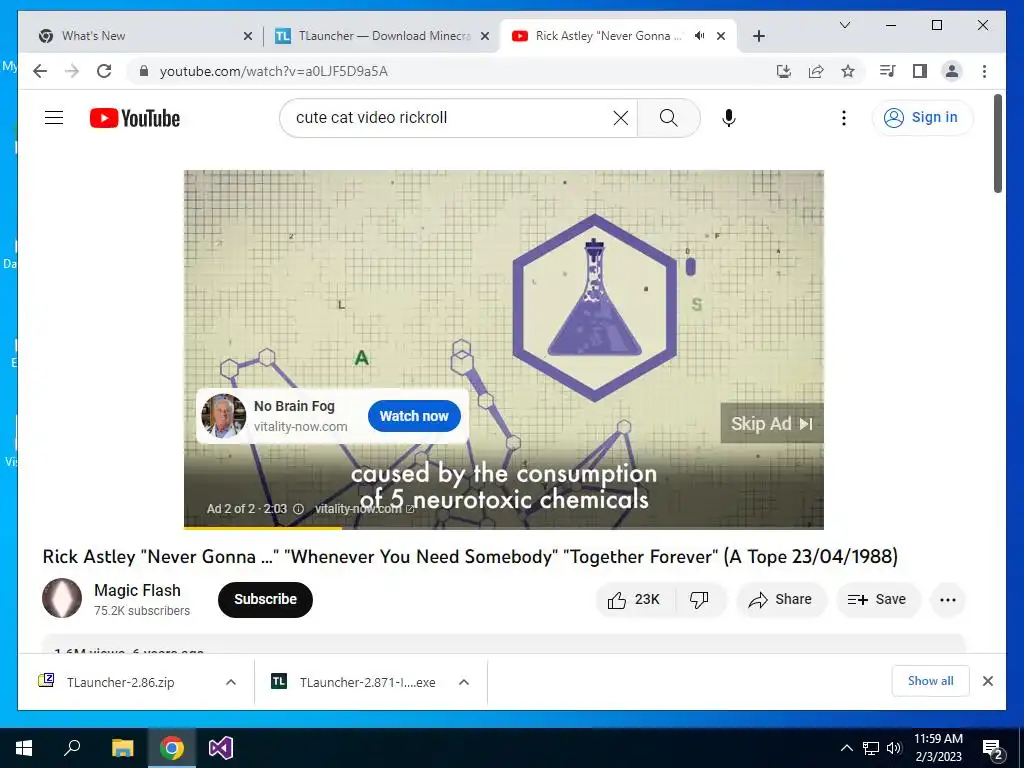Screen dimensions: 1024x768
Task: Click Show all downloads
Action: (930, 681)
